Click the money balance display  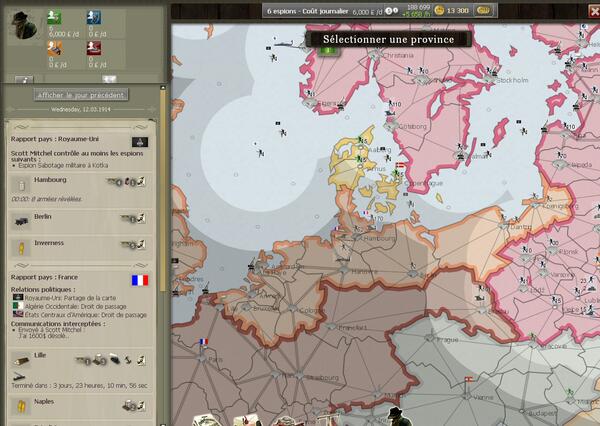coord(416,11)
